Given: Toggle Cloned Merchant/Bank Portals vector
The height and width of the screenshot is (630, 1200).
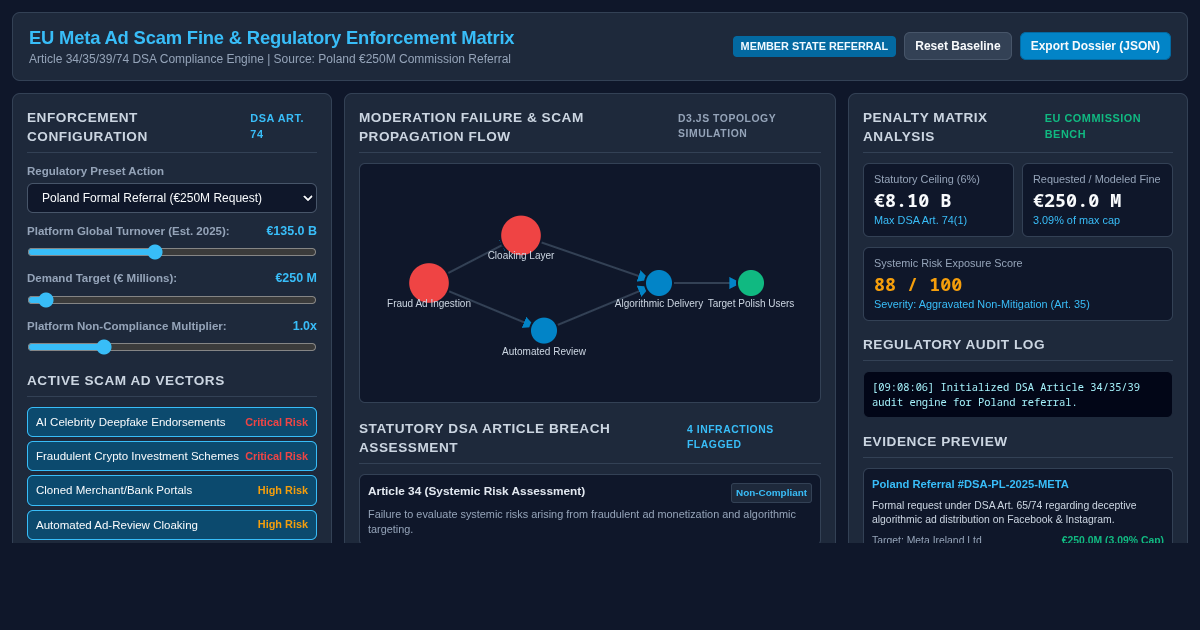Looking at the screenshot, I should [172, 490].
